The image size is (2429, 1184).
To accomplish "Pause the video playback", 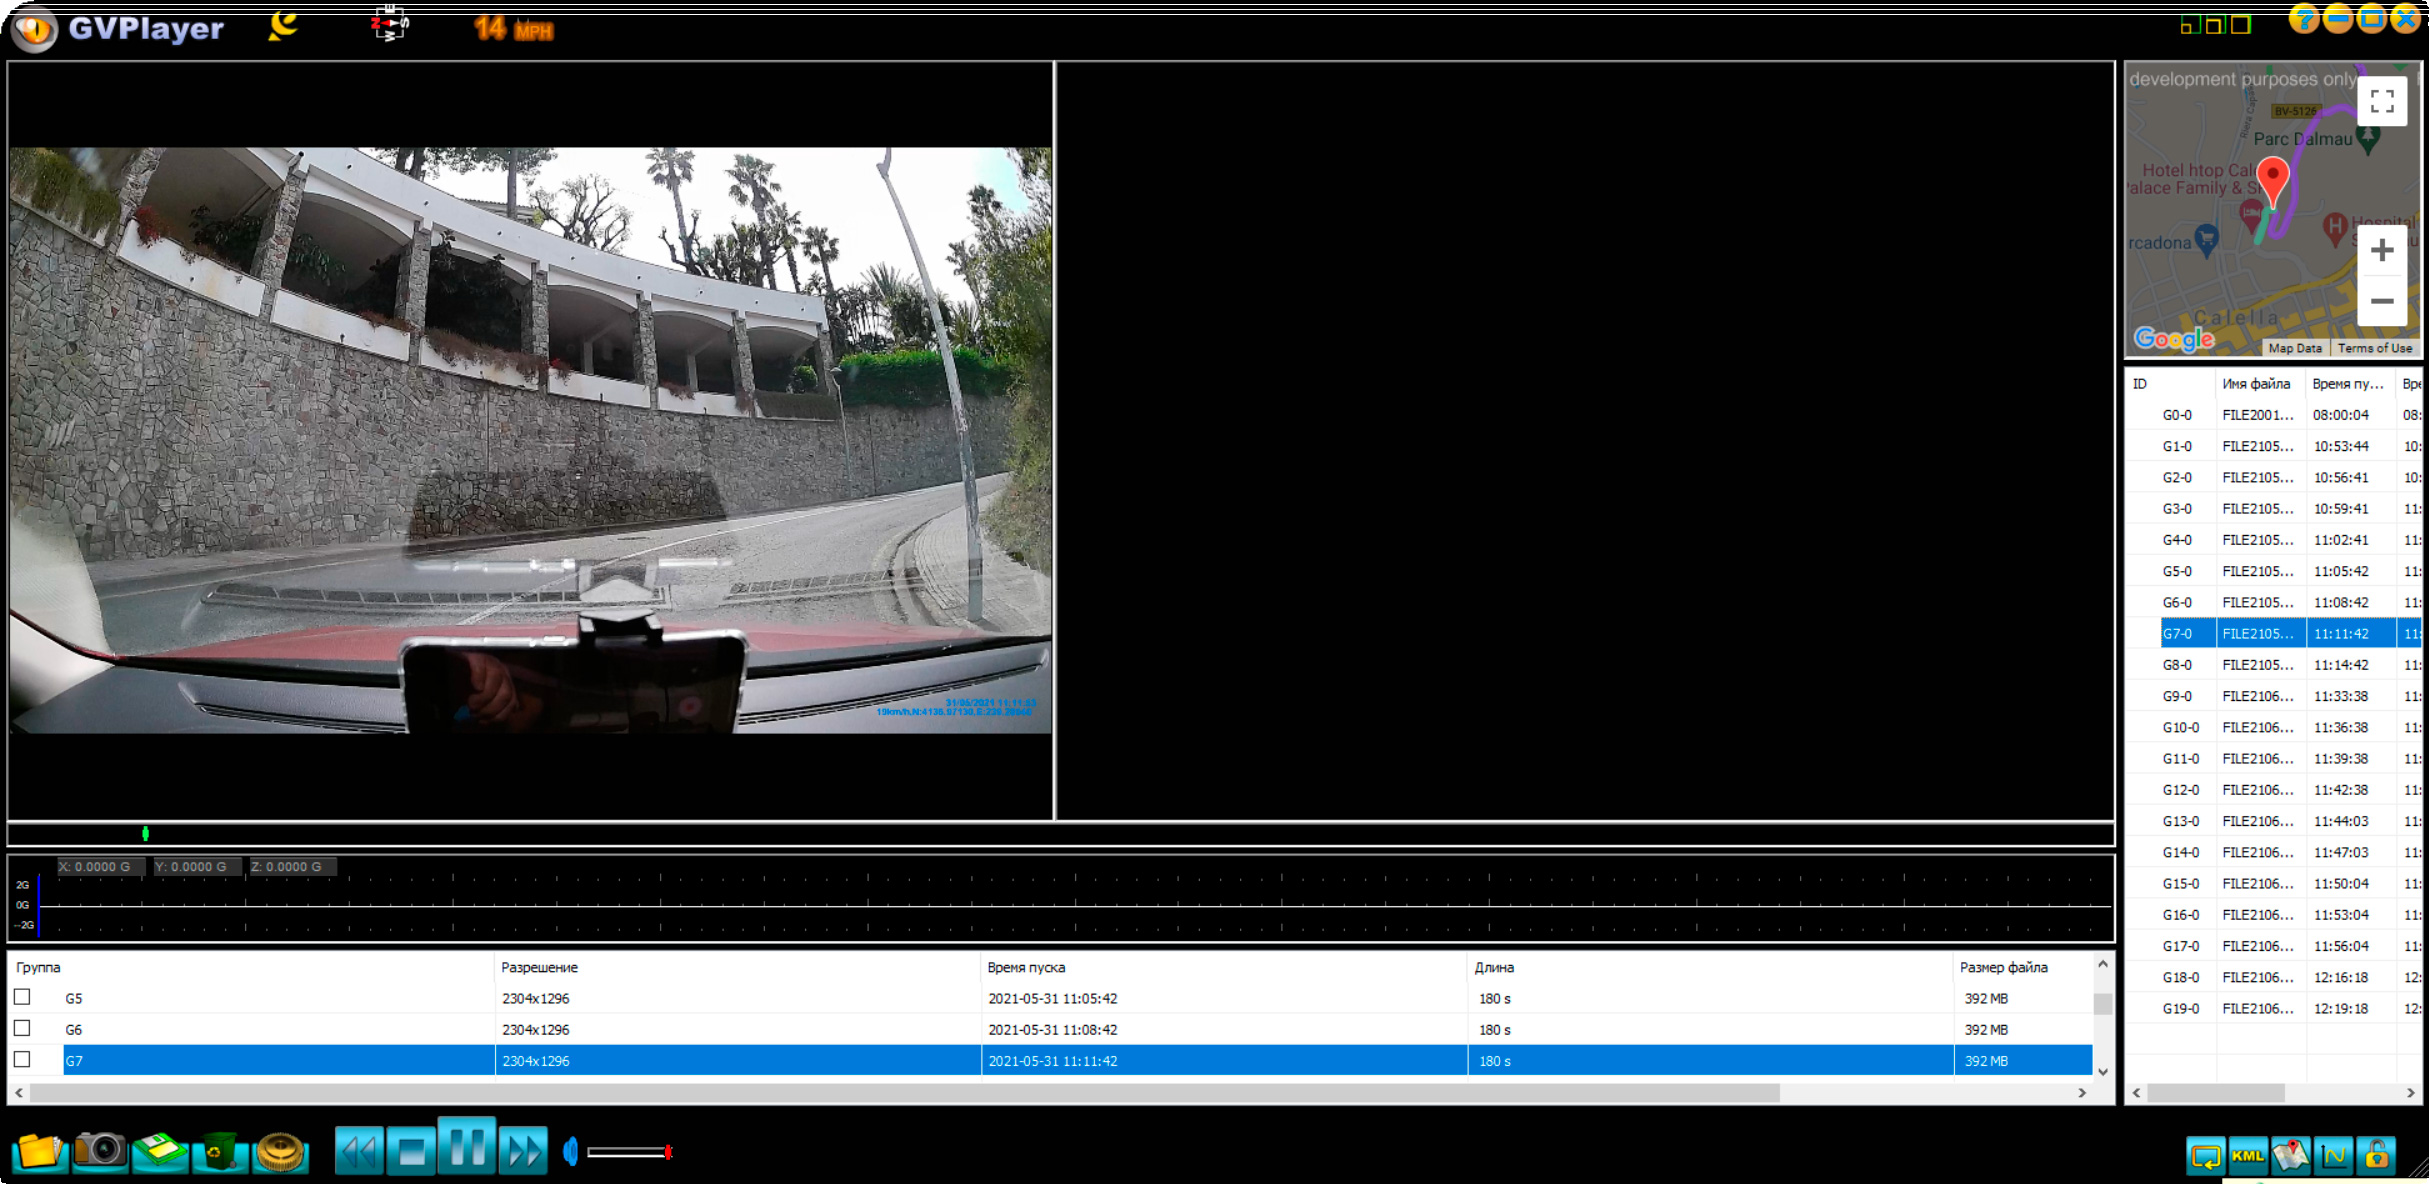I will pos(467,1147).
